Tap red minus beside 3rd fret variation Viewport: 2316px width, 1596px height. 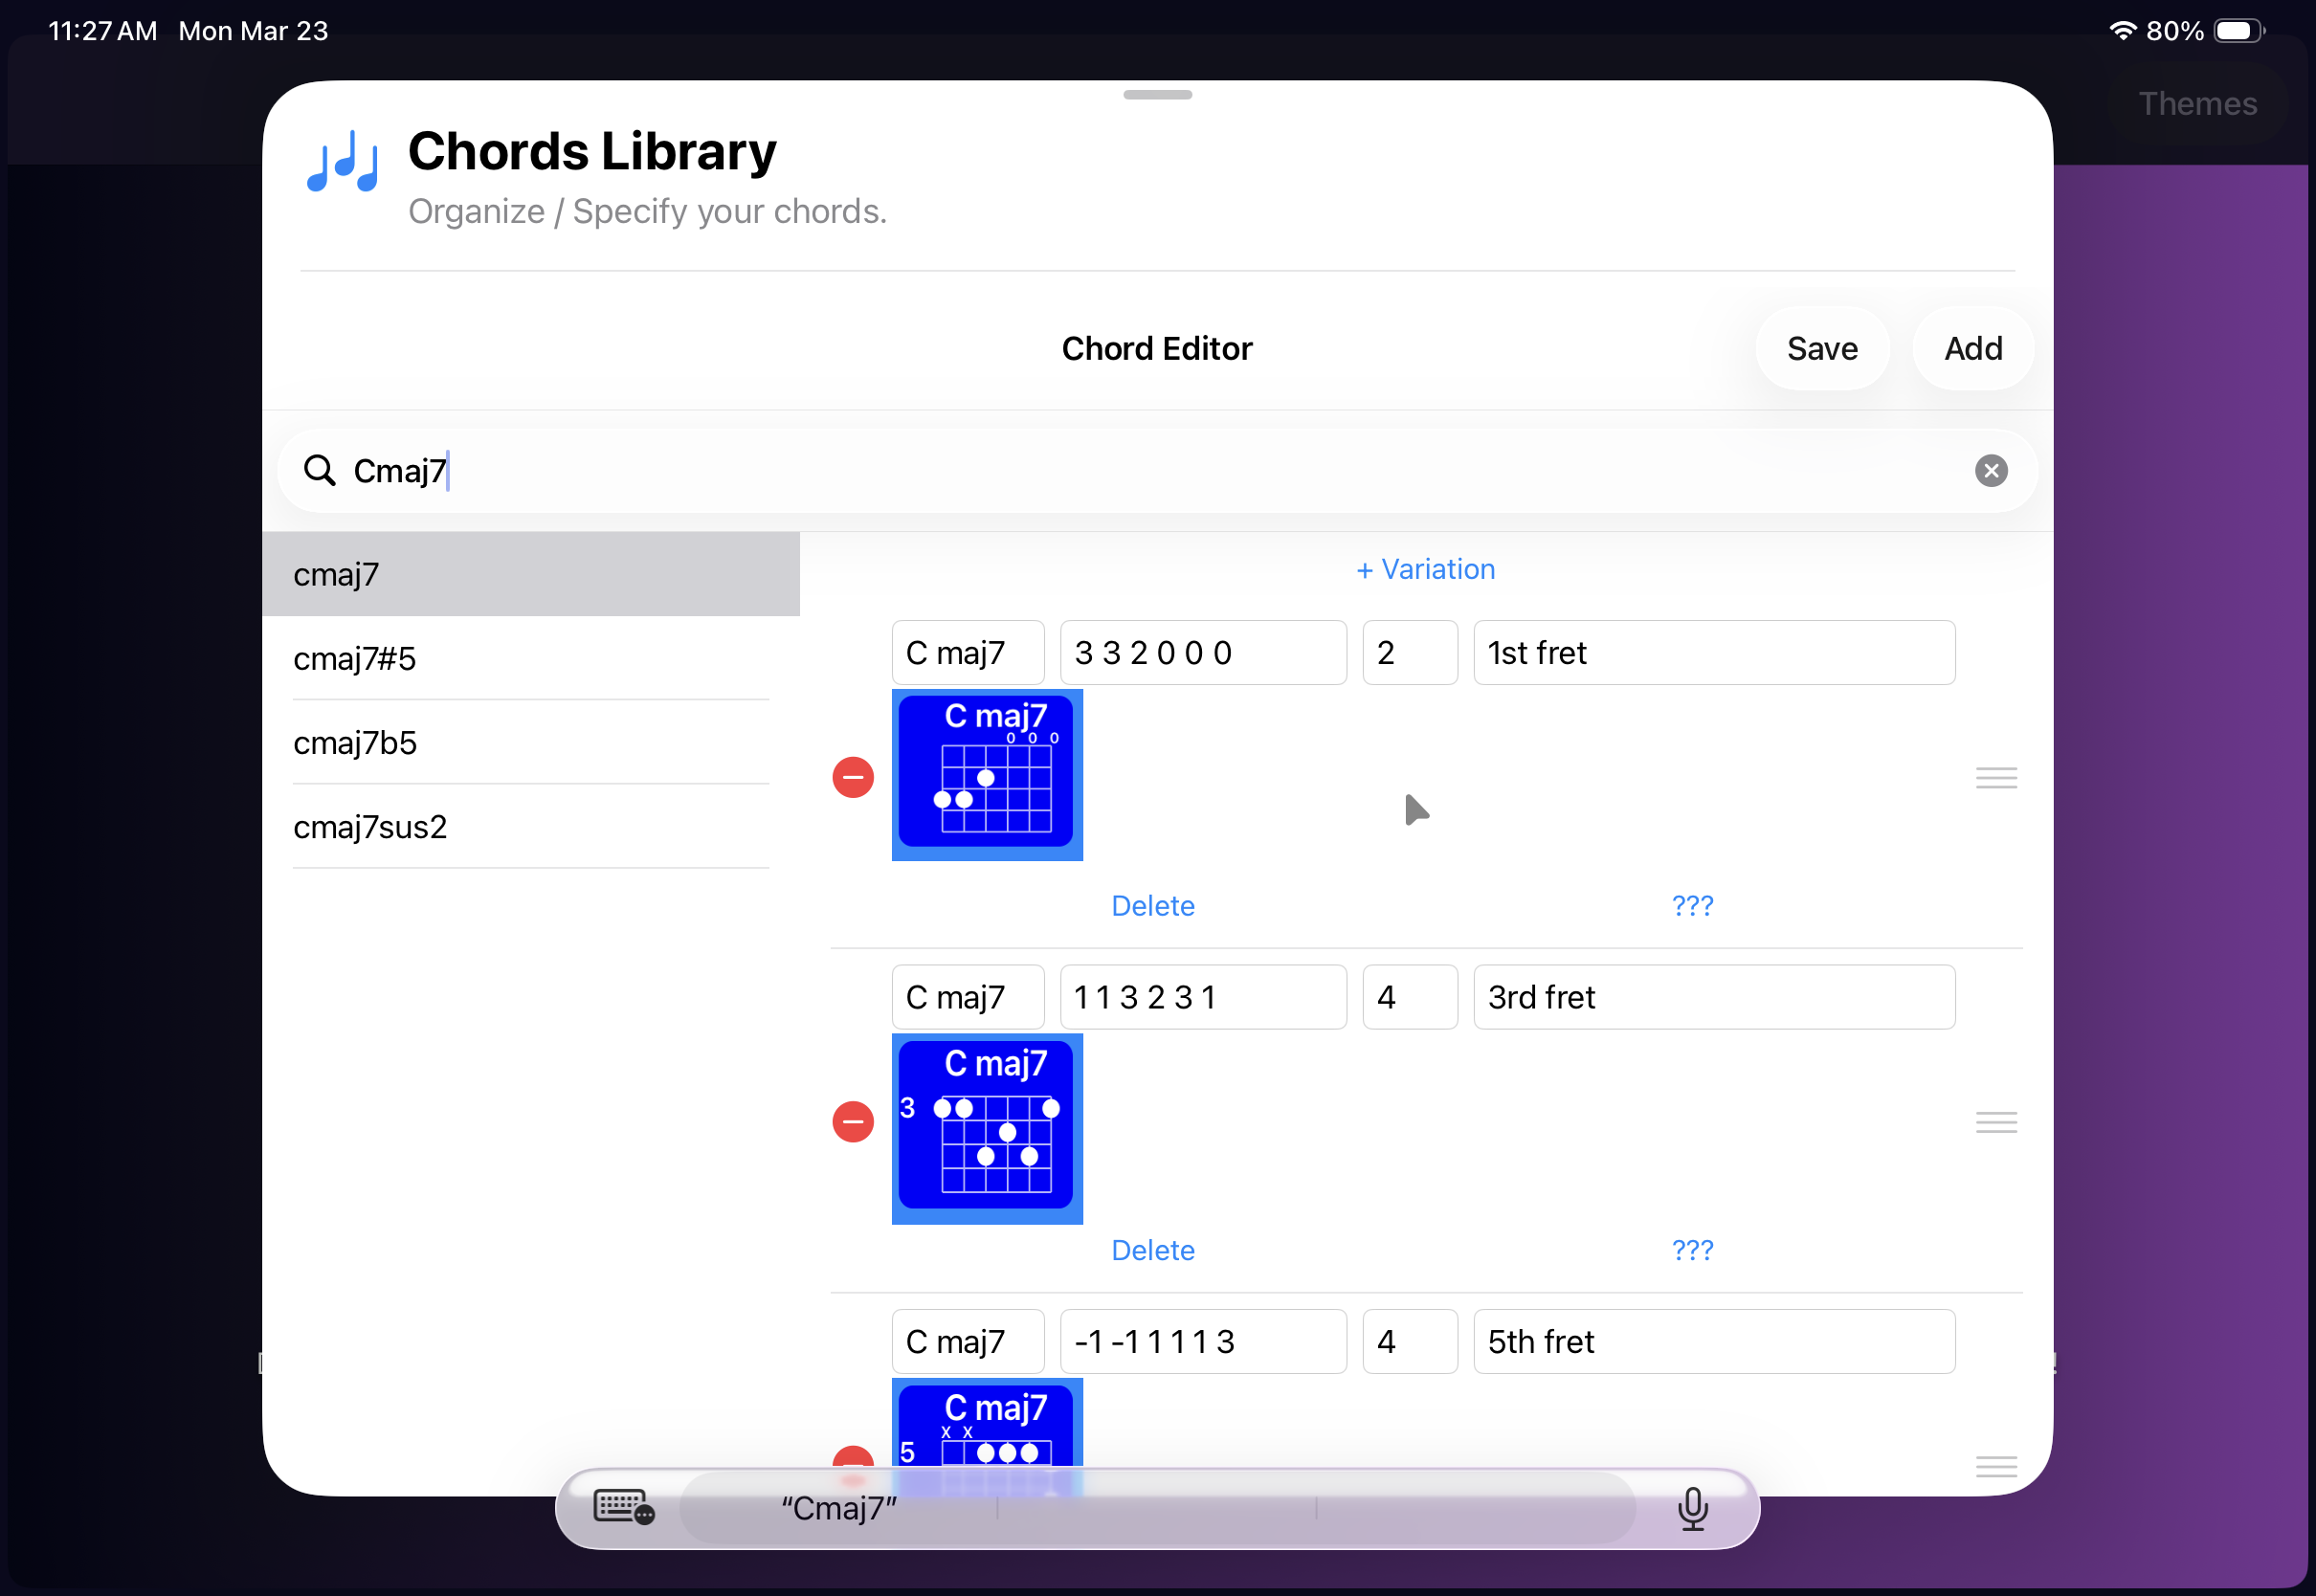coord(852,1121)
